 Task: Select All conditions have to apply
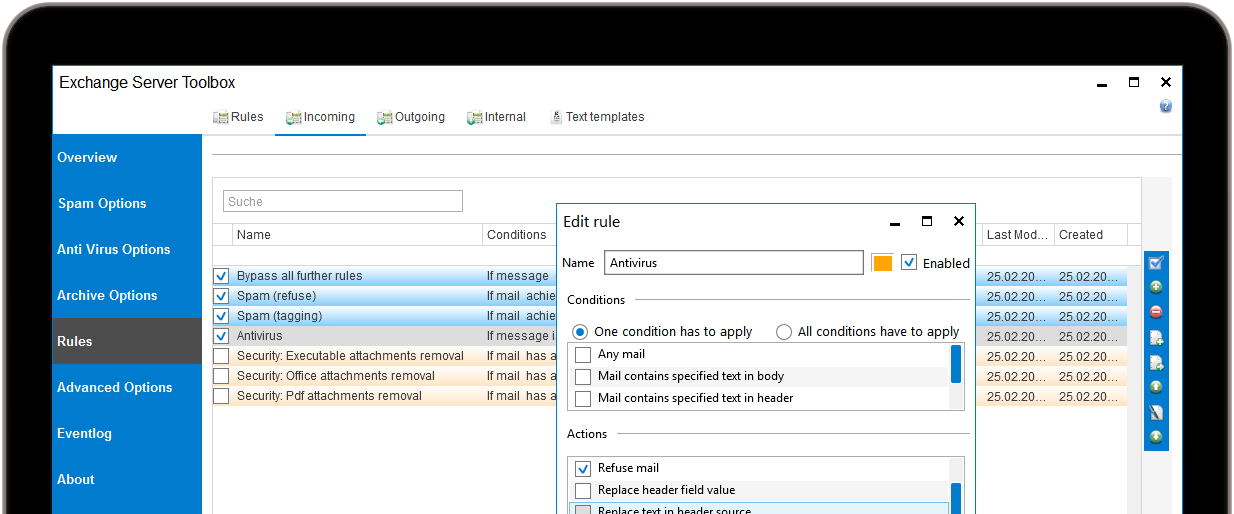tap(784, 331)
